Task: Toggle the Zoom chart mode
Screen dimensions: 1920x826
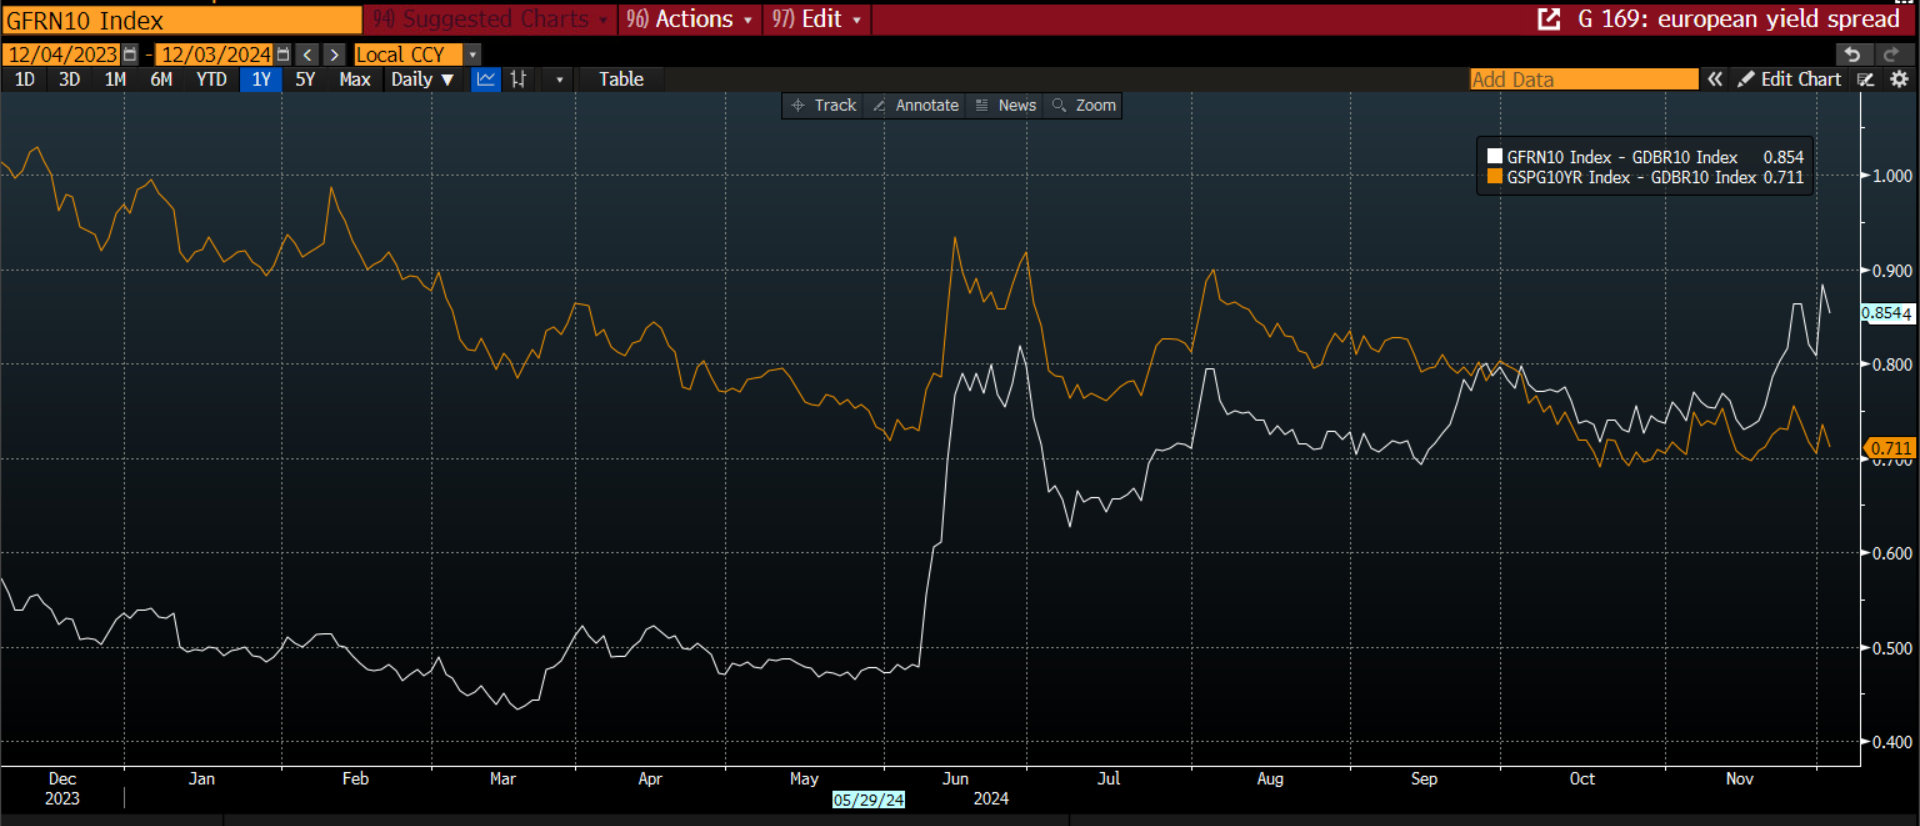Action: 1084,105
